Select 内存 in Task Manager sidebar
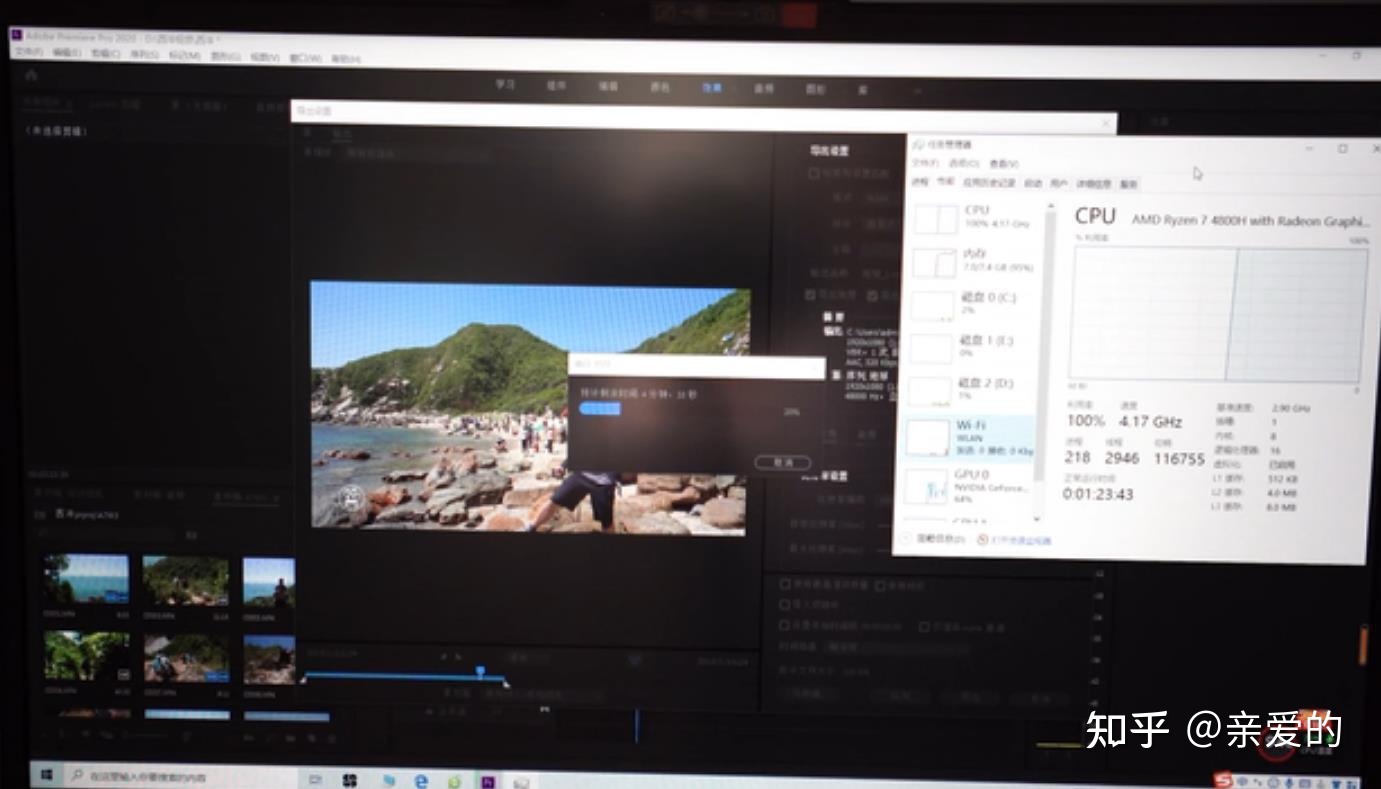The image size is (1381, 789). pyautogui.click(x=973, y=261)
